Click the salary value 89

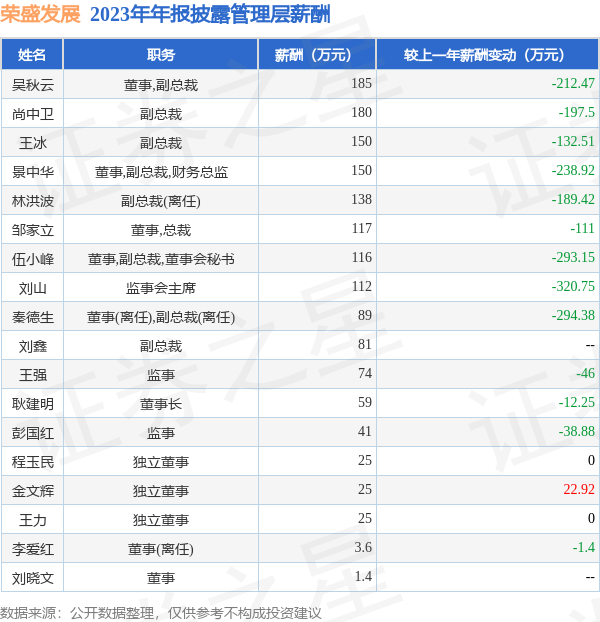[365, 315]
